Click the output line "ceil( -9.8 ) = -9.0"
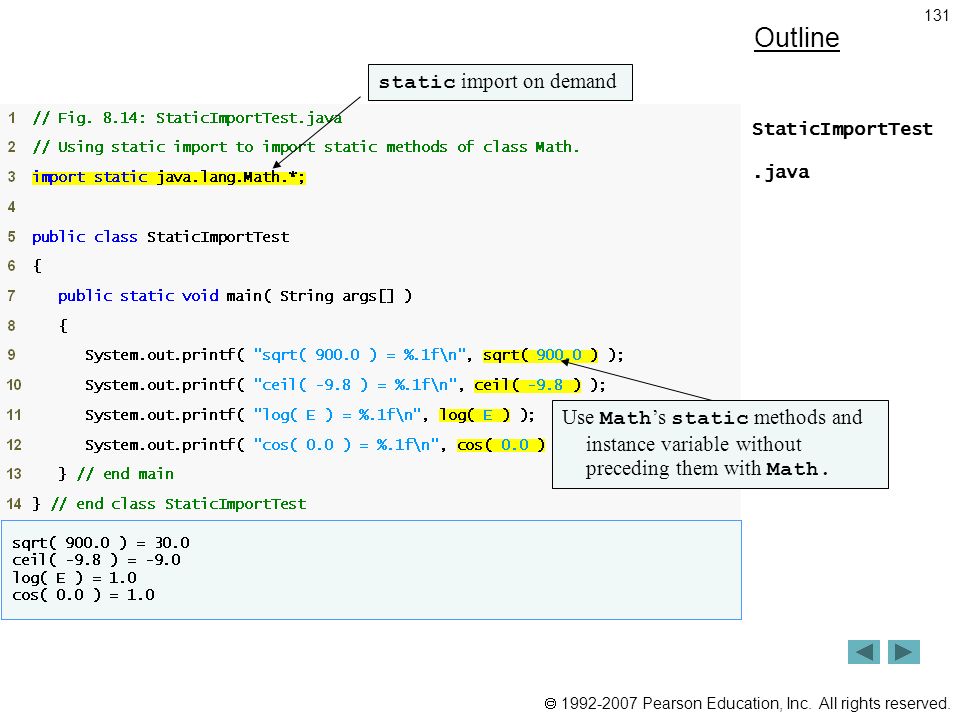Viewport: 960px width, 720px height. (x=96, y=560)
